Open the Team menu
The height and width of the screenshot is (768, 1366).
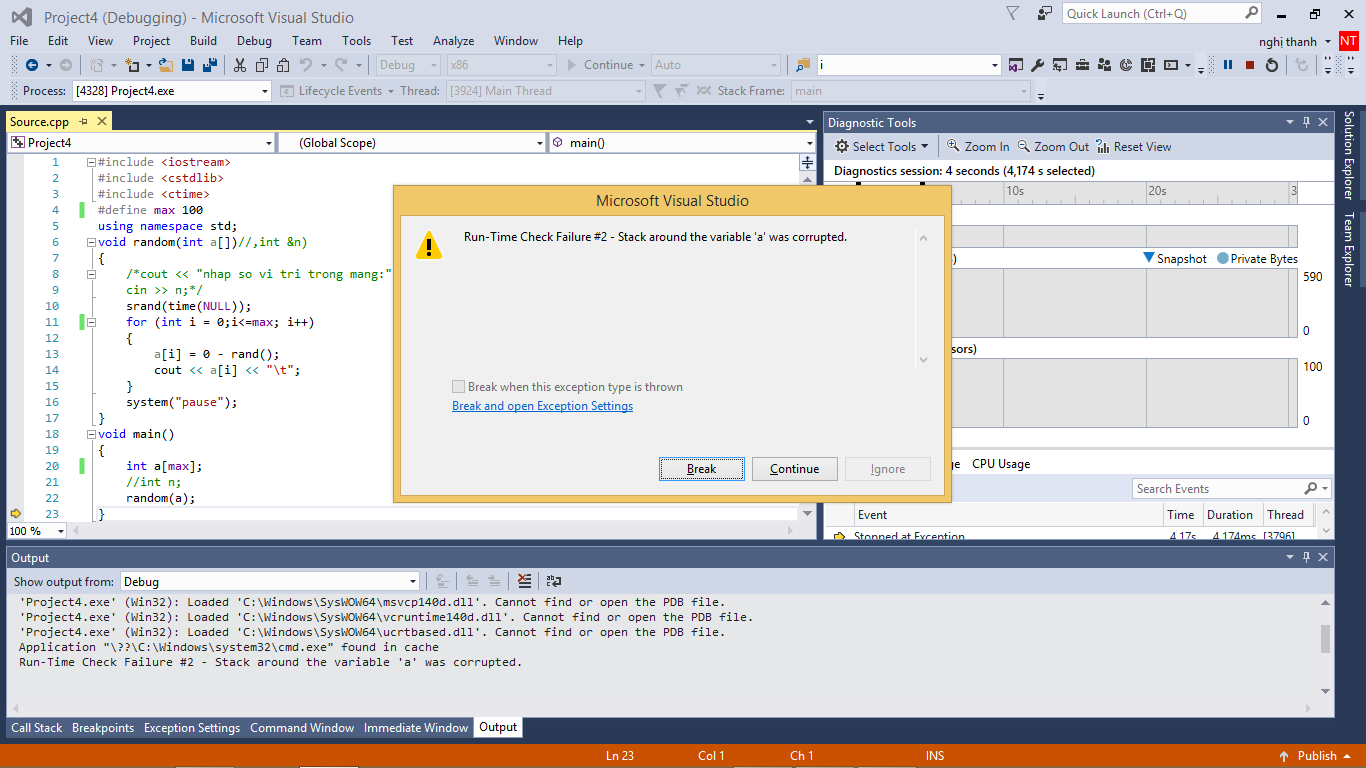click(x=307, y=41)
